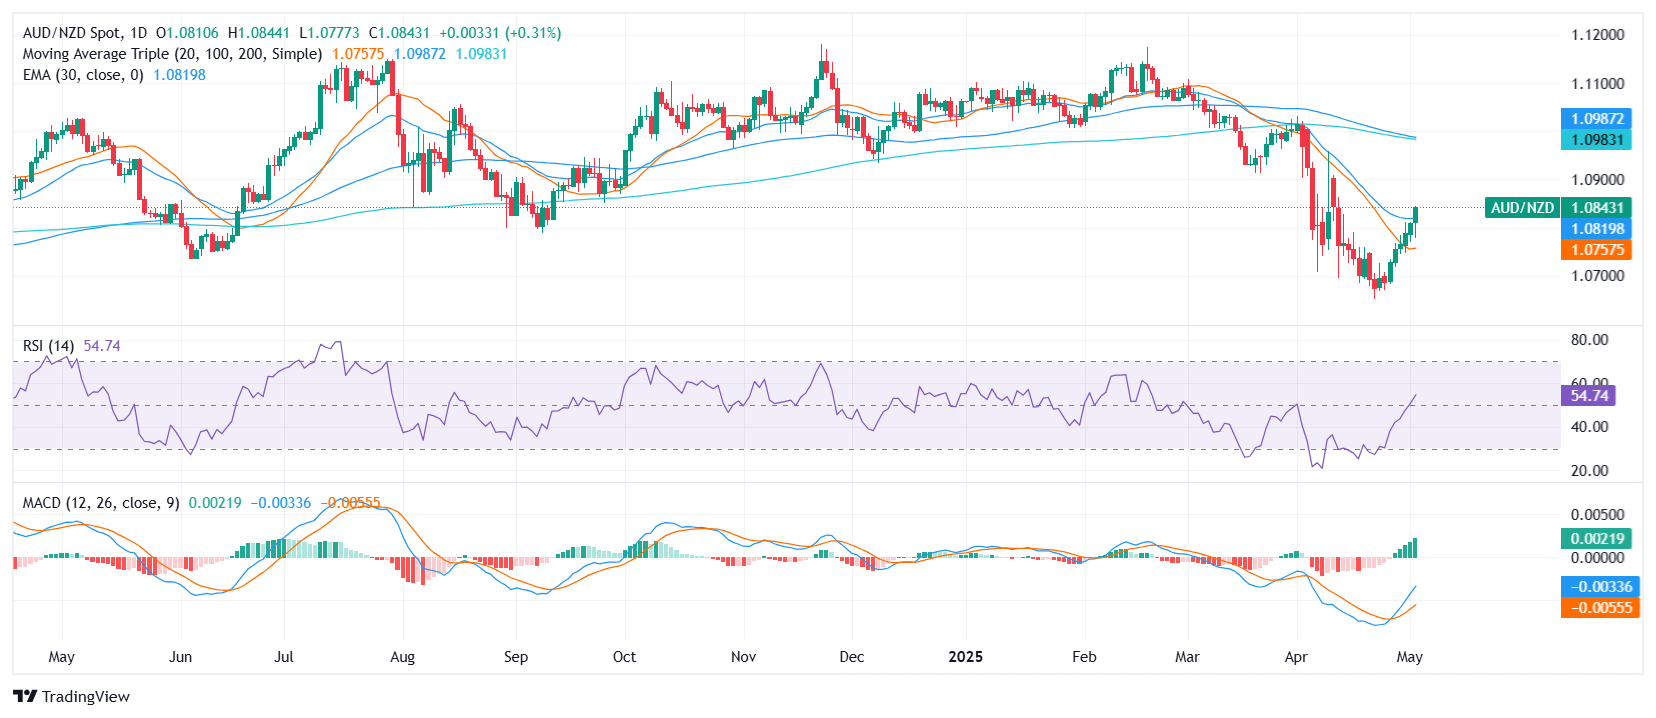Click the orange -0.00555 signal axis tag
This screenshot has height=718, width=1656.
coord(1600,608)
